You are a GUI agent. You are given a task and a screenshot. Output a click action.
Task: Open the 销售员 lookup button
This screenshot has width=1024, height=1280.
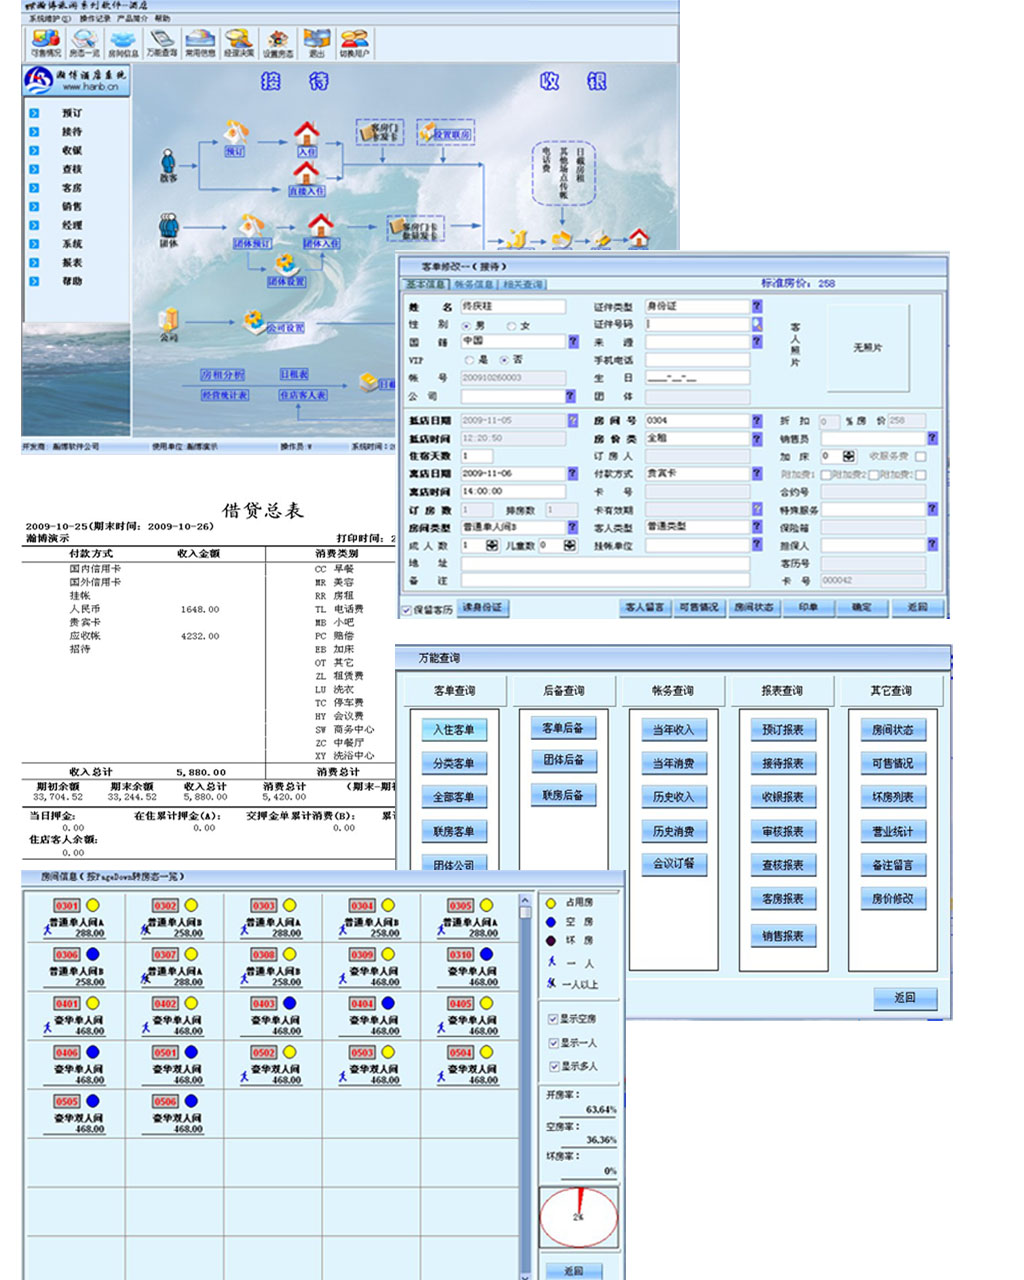[x=932, y=438]
